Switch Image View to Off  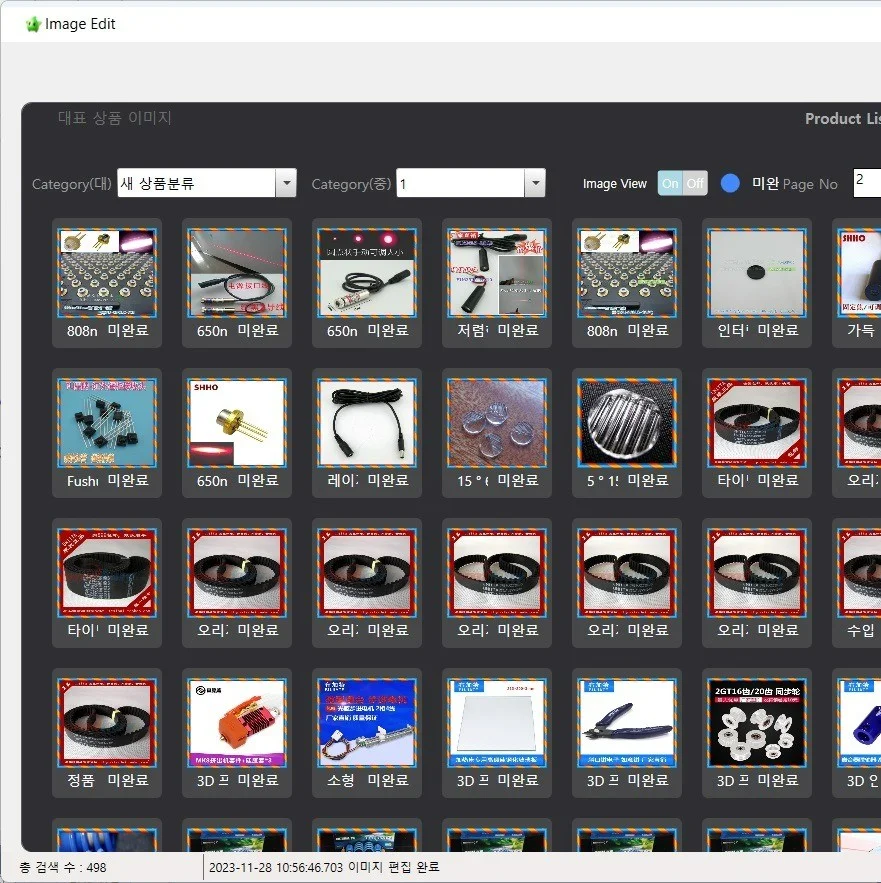[695, 184]
